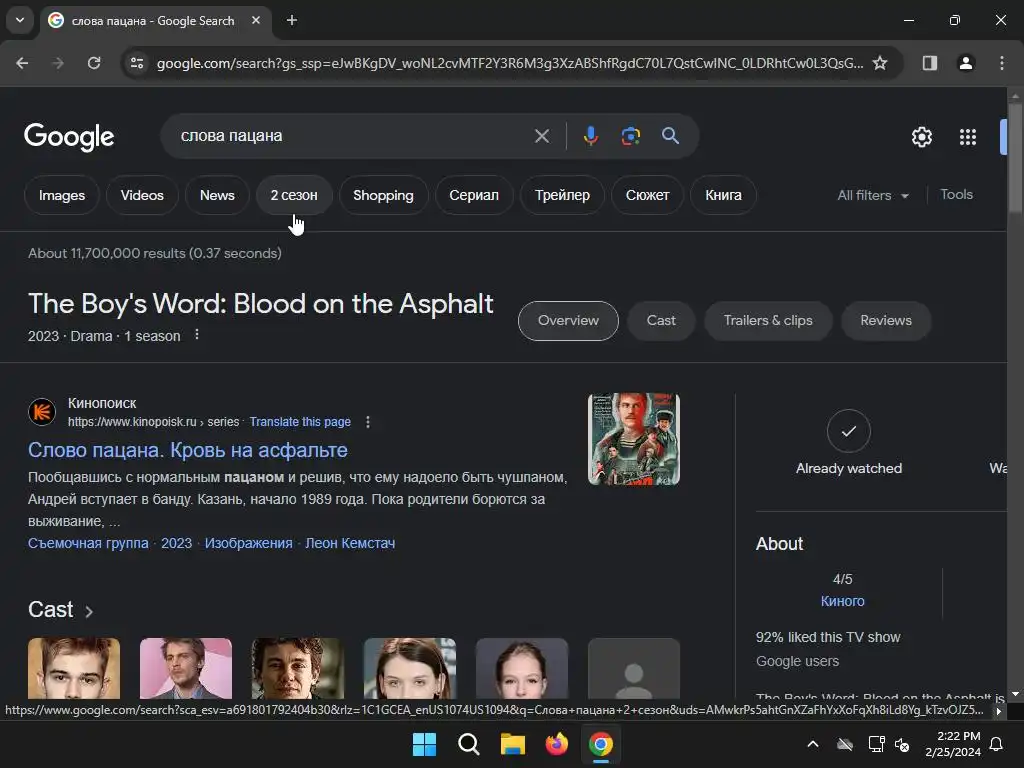
Task: Launch Firefox from taskbar
Action: click(x=556, y=744)
